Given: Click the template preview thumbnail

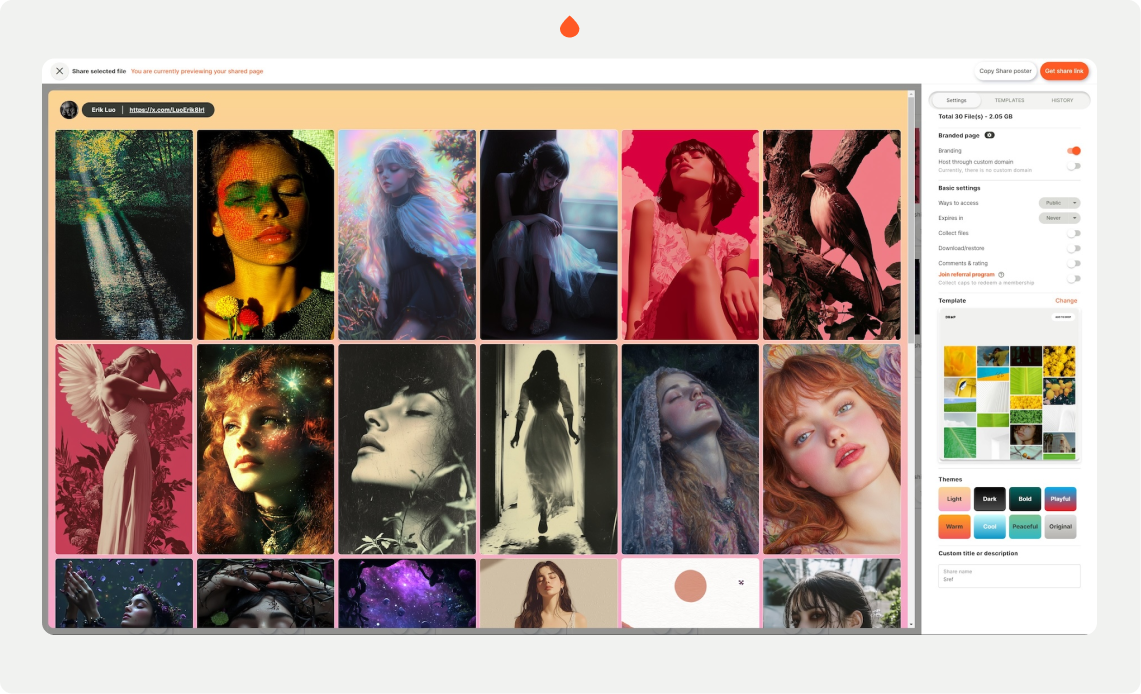Looking at the screenshot, I should click(x=1009, y=385).
